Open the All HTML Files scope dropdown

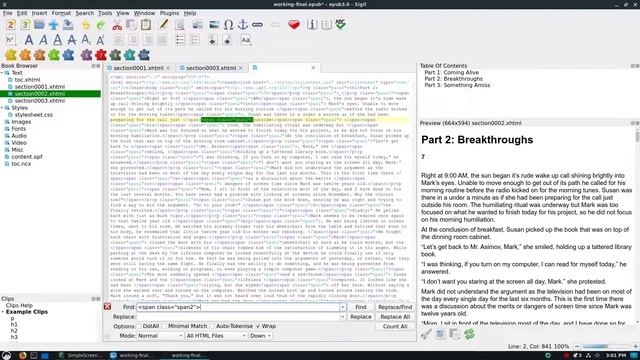(216, 336)
